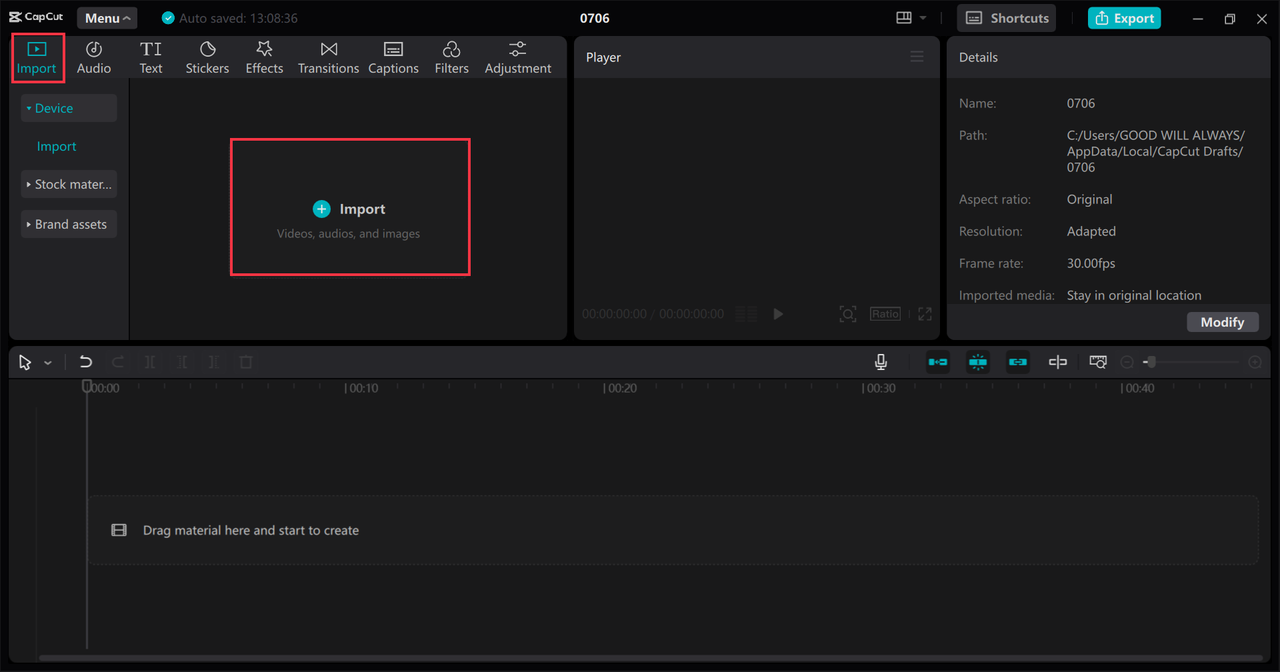Screen dimensions: 1280x672
Task: Toggle the auto snapping option
Action: [978, 362]
